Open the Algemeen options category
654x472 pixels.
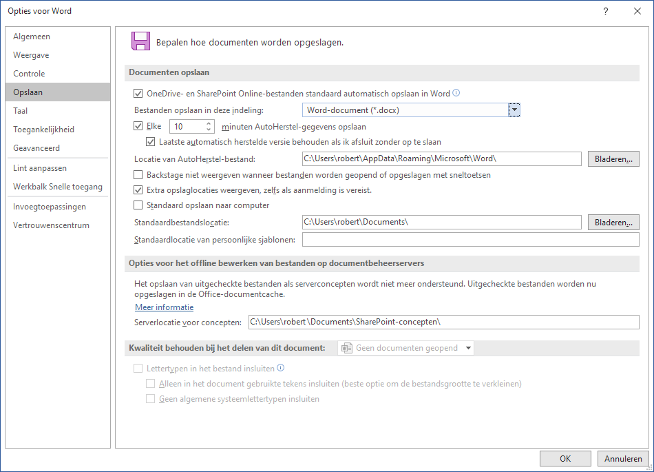coord(30,36)
